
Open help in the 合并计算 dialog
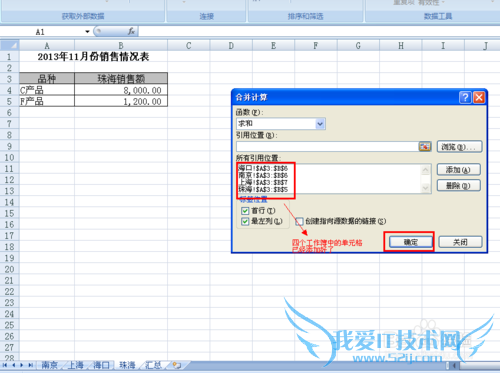(465, 97)
